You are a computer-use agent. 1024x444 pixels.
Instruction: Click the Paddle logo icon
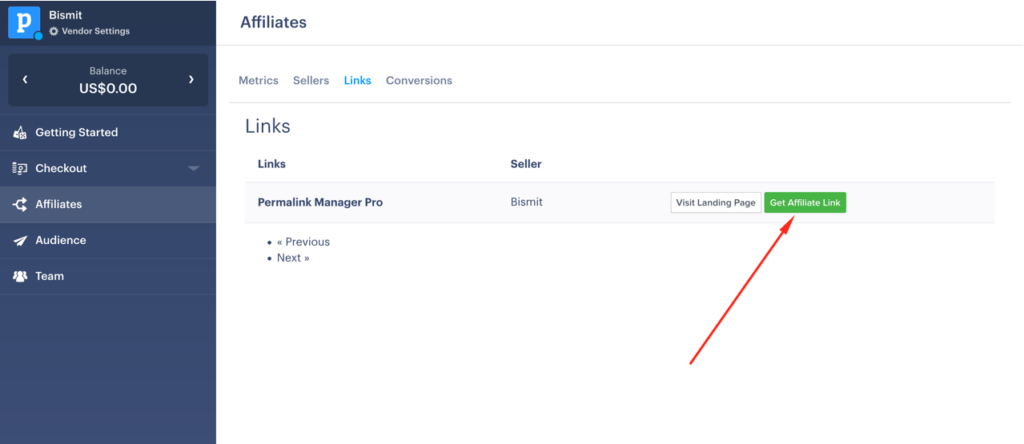(24, 23)
